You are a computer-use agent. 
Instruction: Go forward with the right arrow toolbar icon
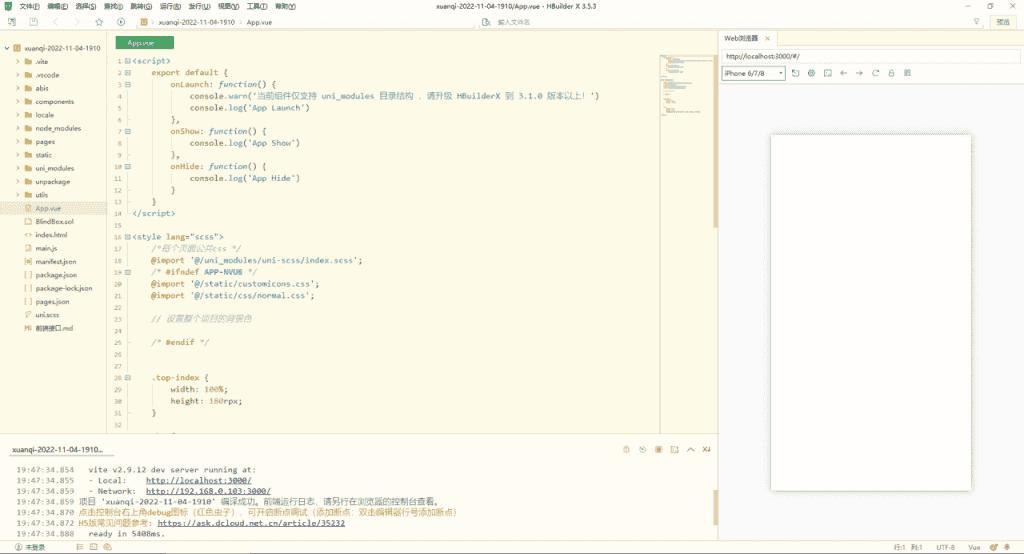(x=77, y=22)
